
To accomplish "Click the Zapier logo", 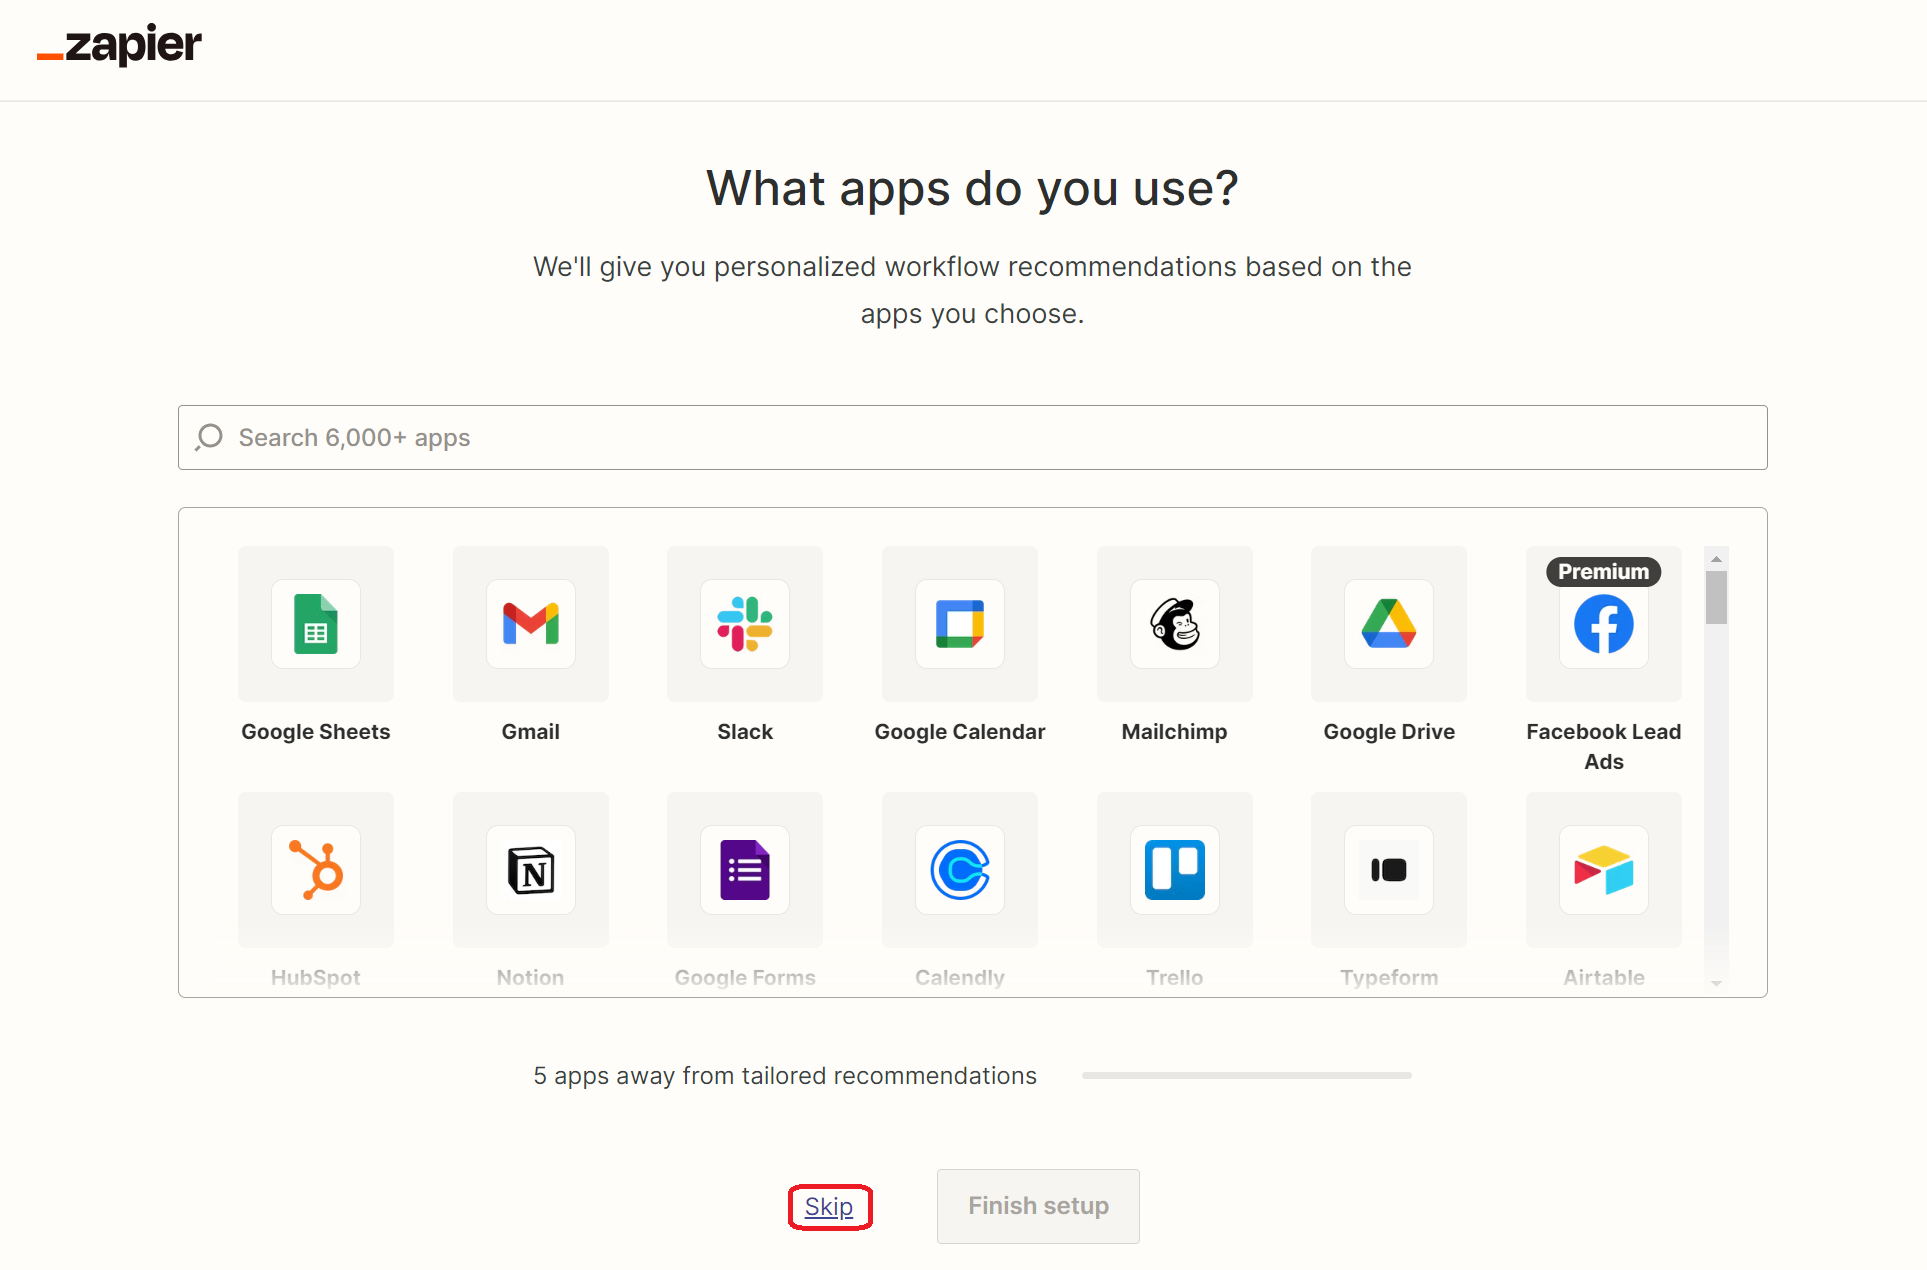I will (119, 45).
